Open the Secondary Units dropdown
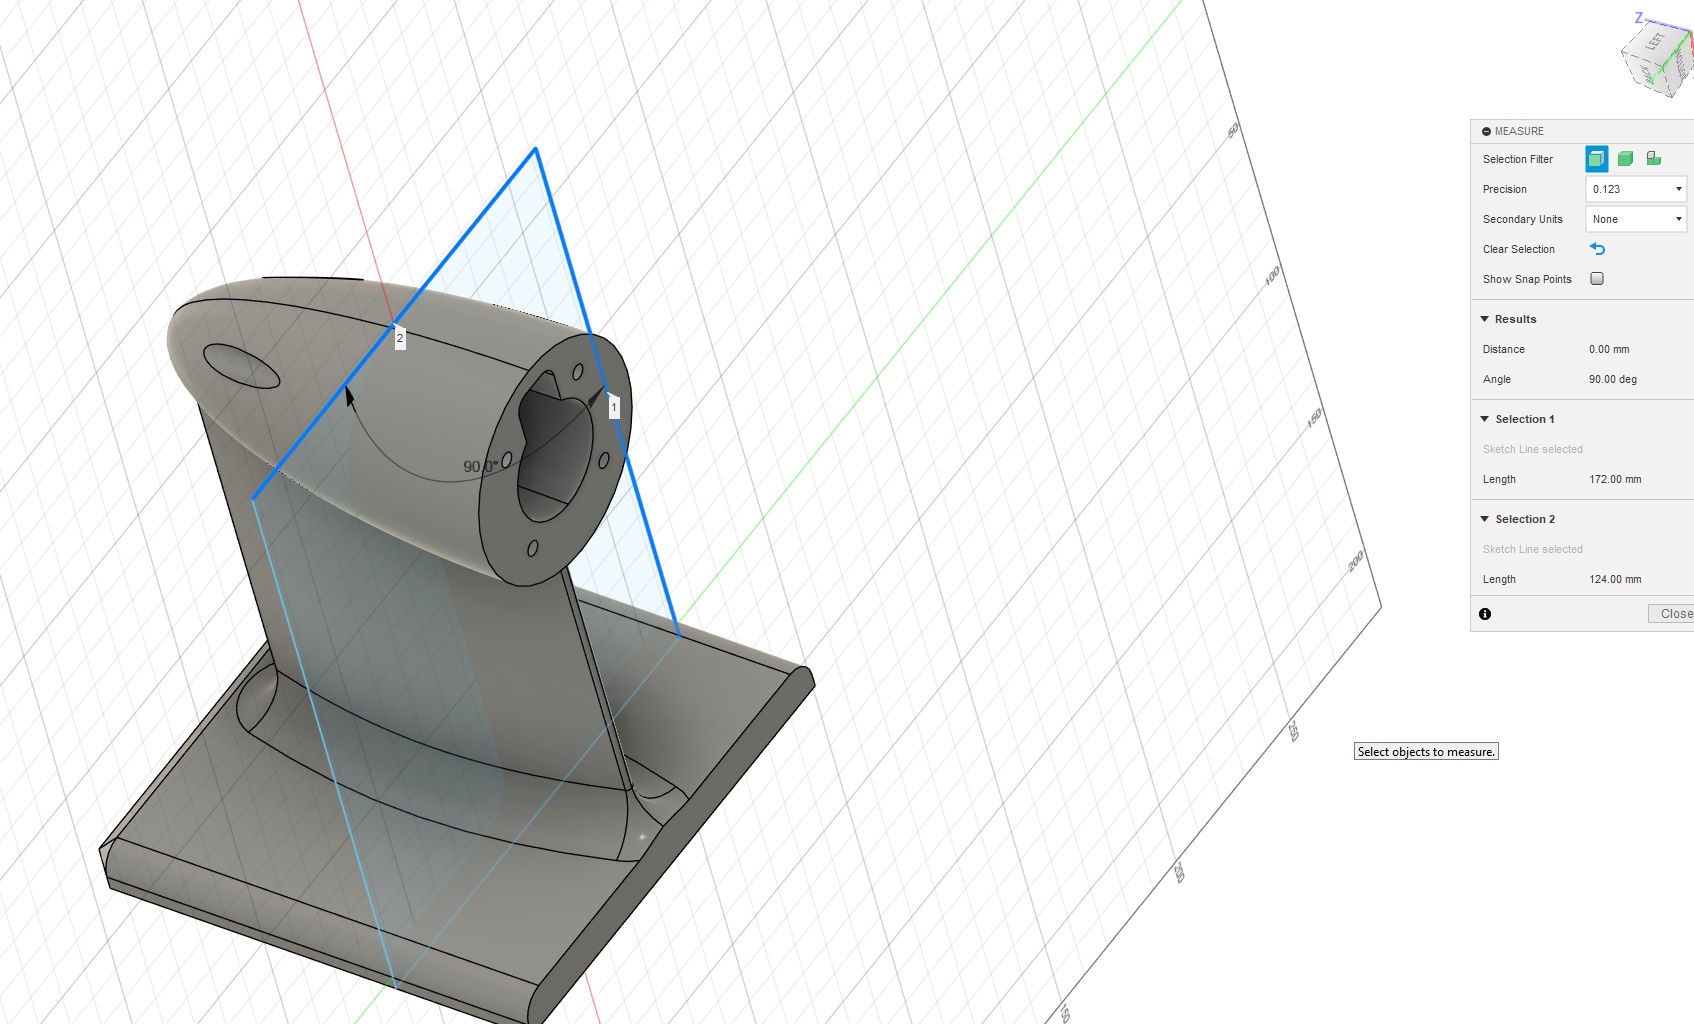This screenshot has height=1024, width=1694. click(1636, 219)
